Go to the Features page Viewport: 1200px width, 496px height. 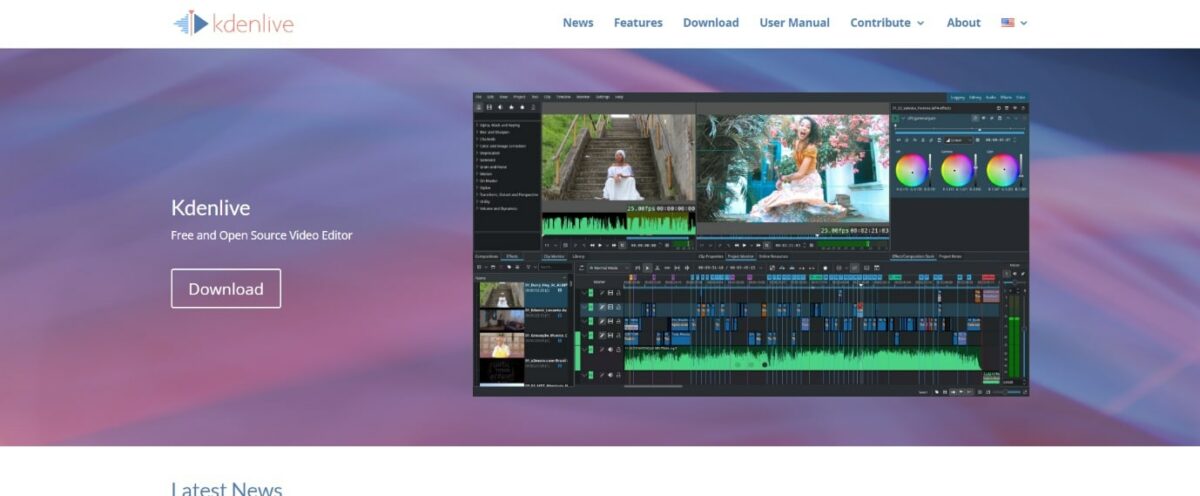[638, 23]
